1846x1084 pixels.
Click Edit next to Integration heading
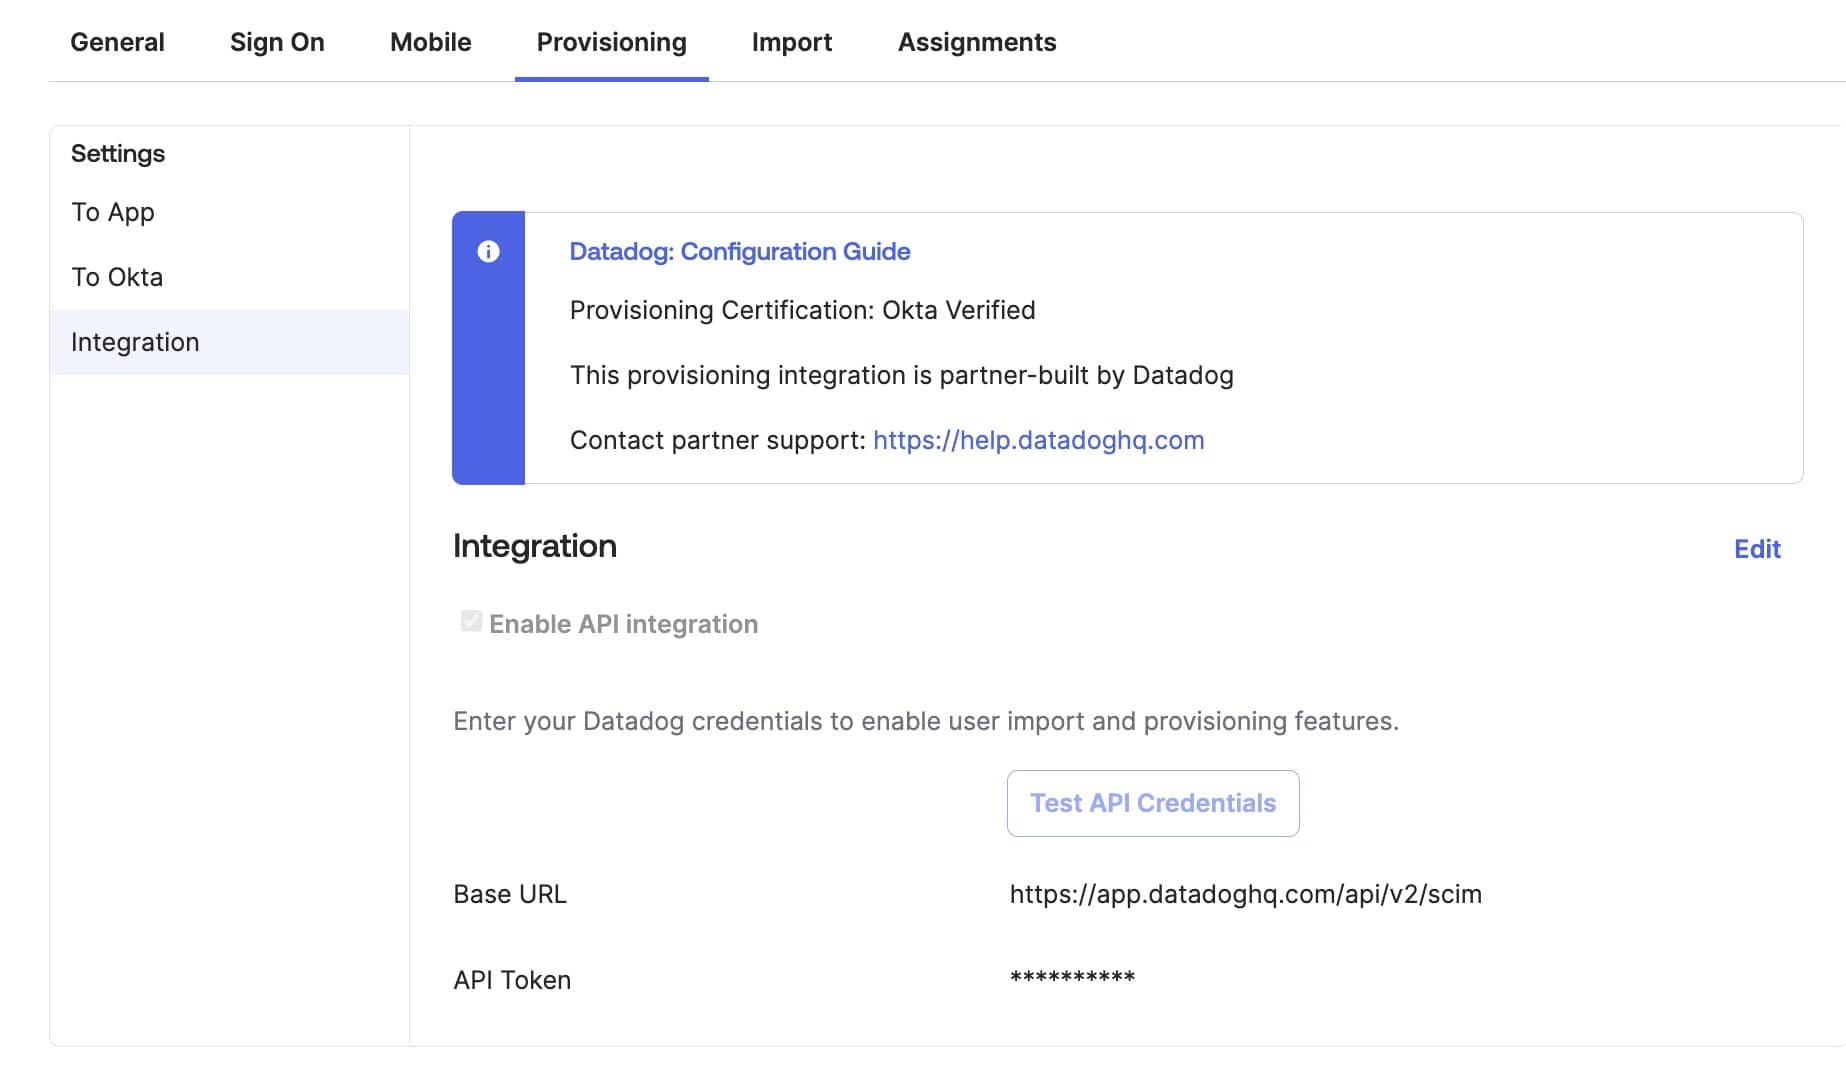point(1757,549)
